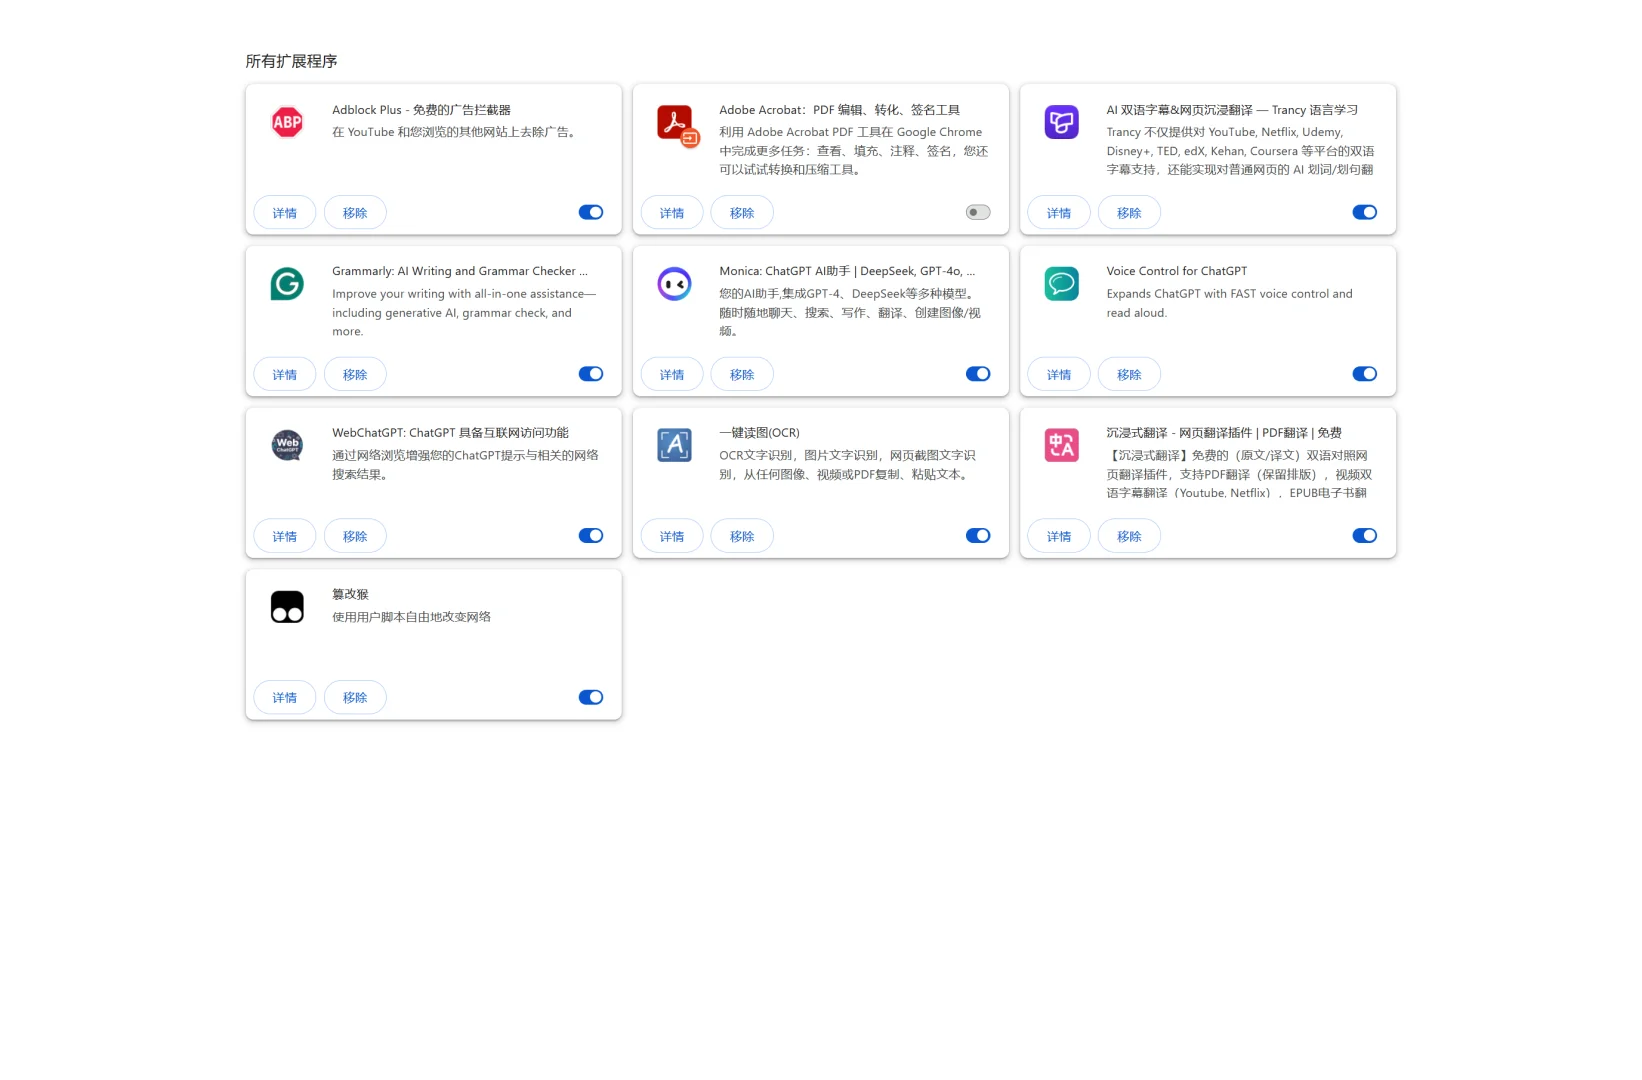Turn off the Trancy extension toggle
The image size is (1642, 1080).
tap(1365, 212)
